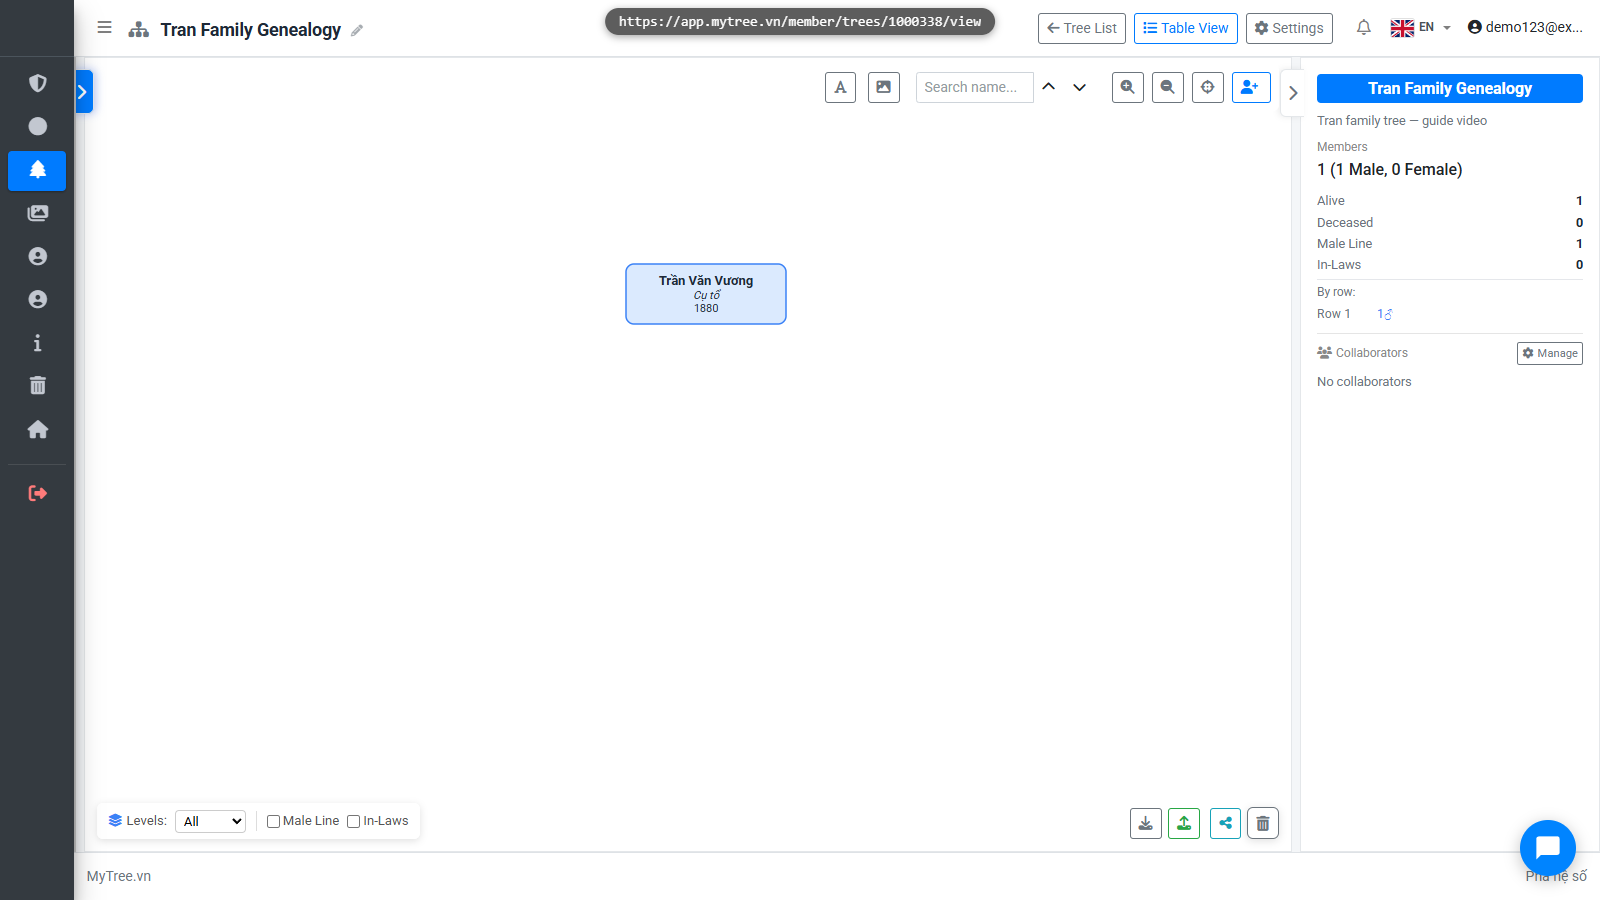This screenshot has height=900, width=1600.
Task: Open the images gallery sidebar icon
Action: (x=38, y=213)
